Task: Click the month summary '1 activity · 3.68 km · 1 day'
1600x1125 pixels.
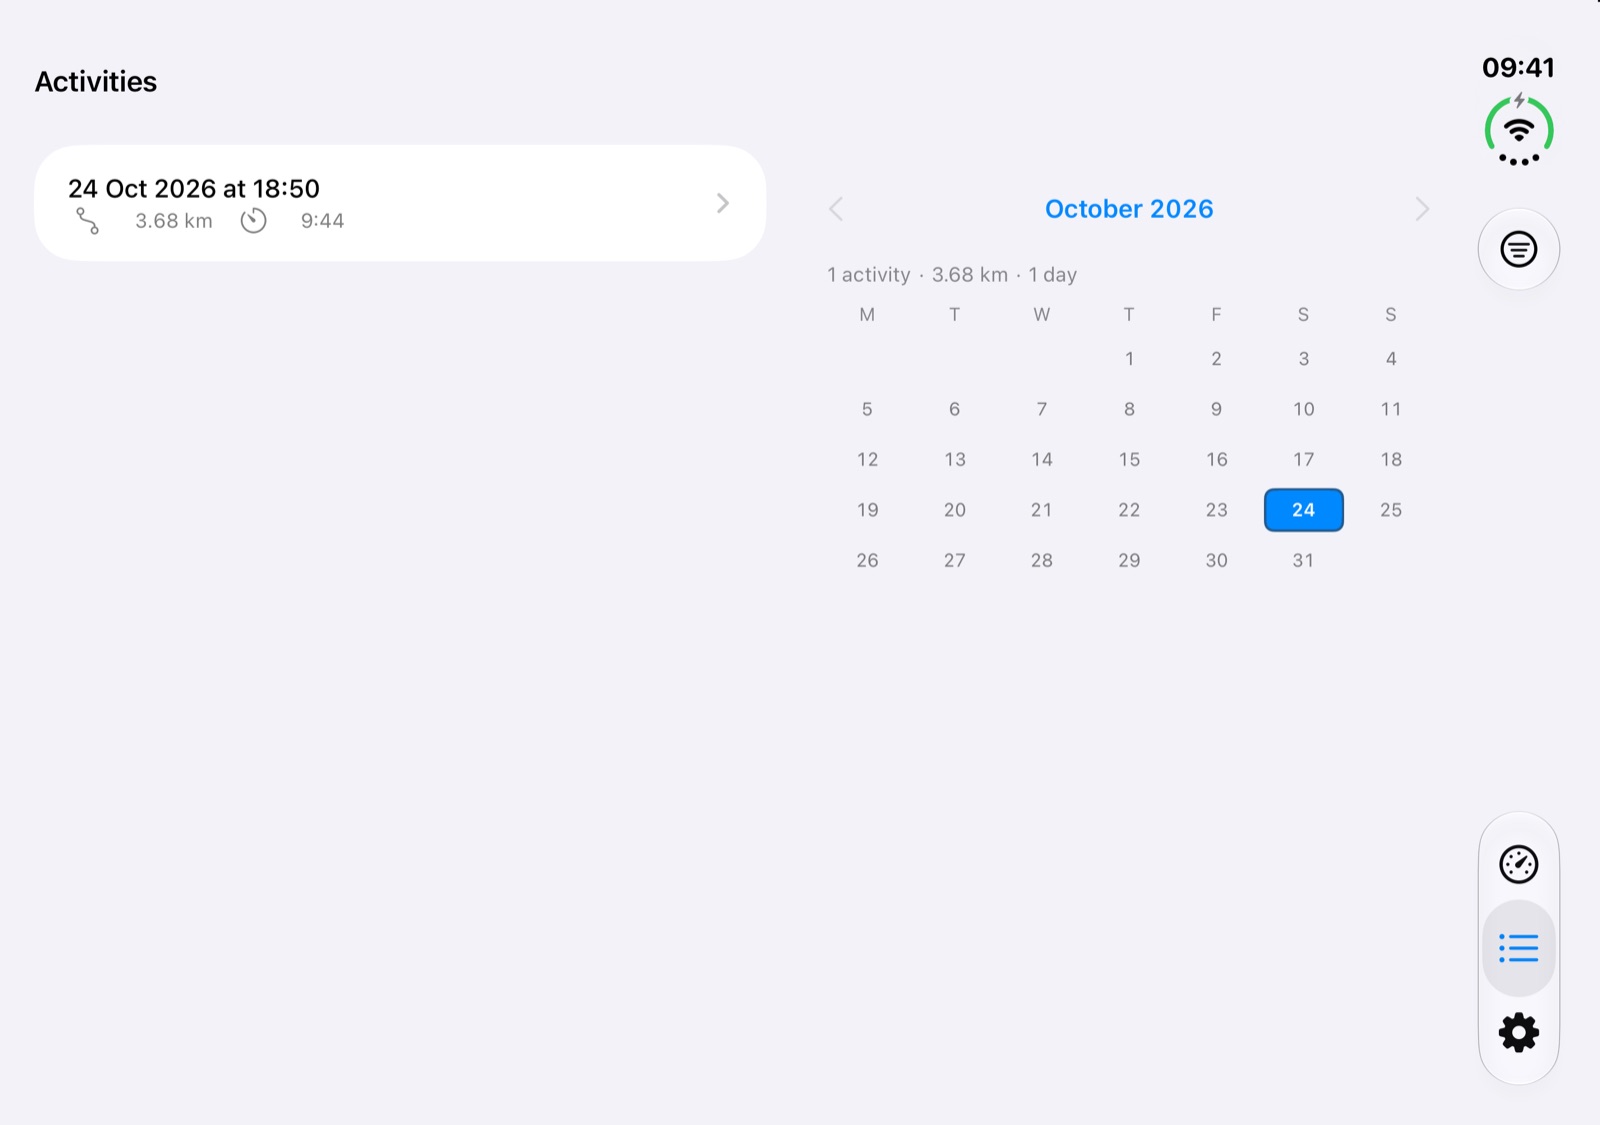Action: [952, 275]
